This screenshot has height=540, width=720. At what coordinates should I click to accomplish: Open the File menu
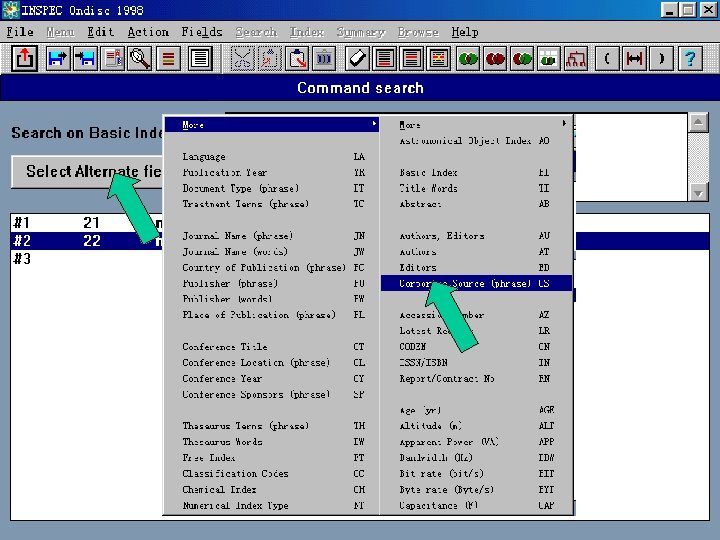coord(20,32)
